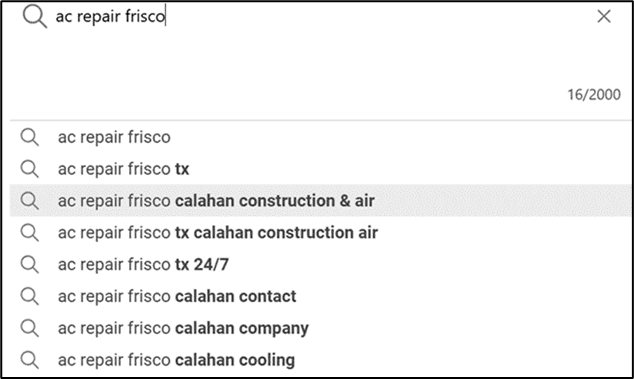Click magnifier icon beside 'calahan contact' suggestion
The height and width of the screenshot is (379, 634).
coord(30,296)
